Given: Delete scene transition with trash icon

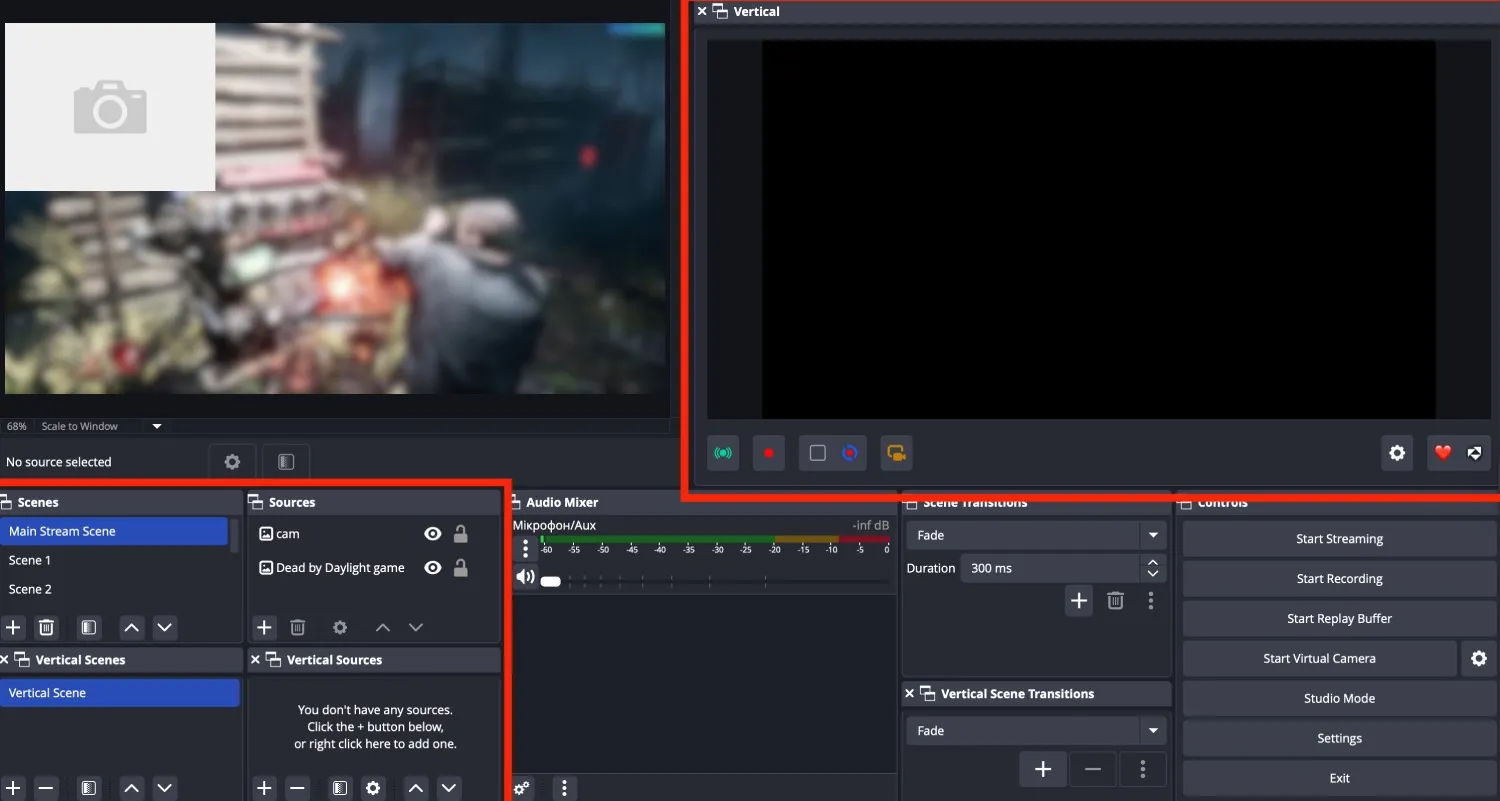Looking at the screenshot, I should click(x=1116, y=601).
